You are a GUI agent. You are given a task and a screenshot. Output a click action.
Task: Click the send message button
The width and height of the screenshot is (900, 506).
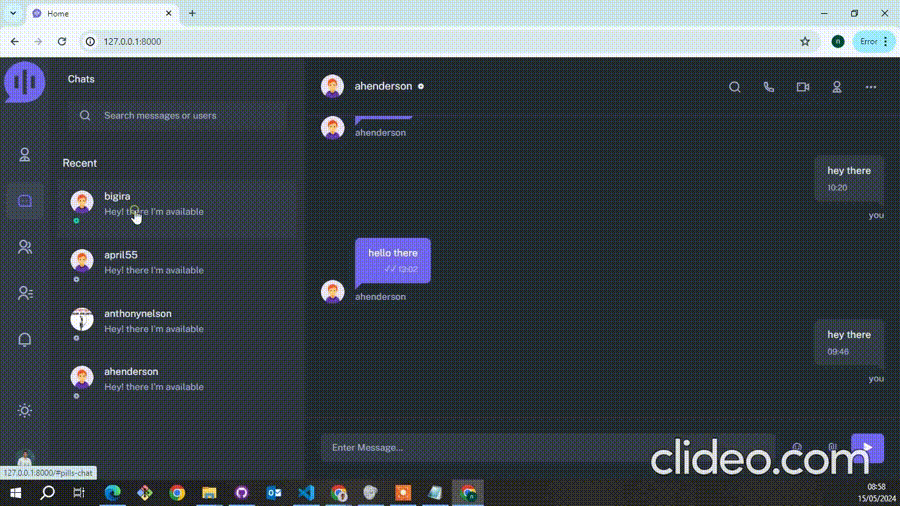click(x=867, y=448)
